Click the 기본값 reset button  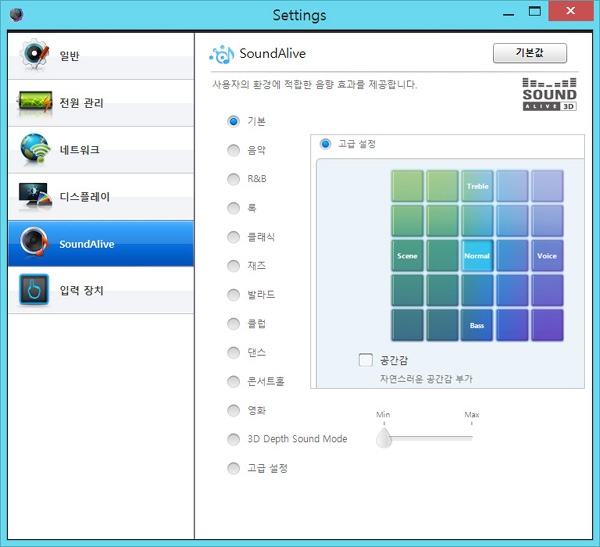pyautogui.click(x=530, y=53)
